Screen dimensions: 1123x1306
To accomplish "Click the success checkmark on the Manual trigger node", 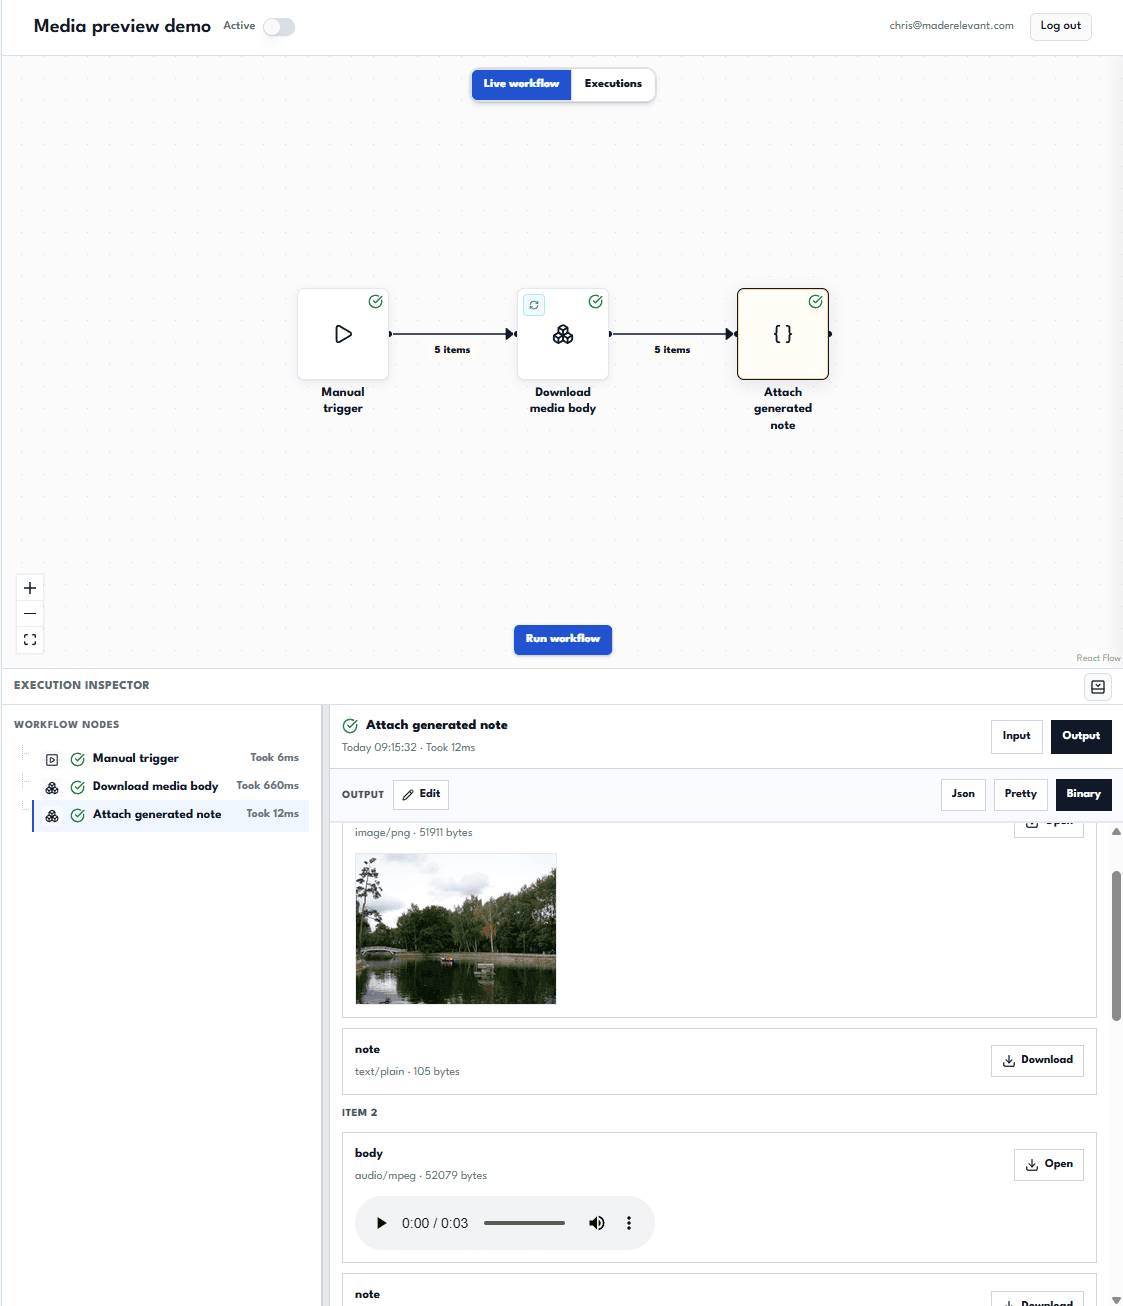I will click(376, 301).
